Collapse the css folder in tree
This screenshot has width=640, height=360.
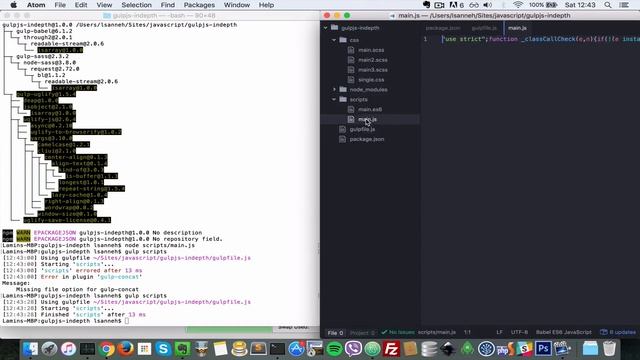pyautogui.click(x=334, y=40)
